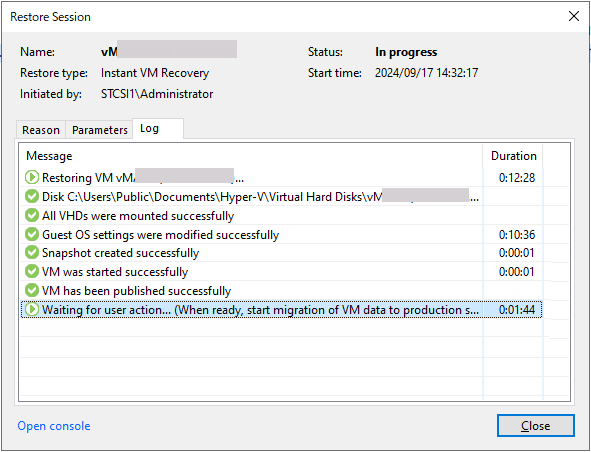
Task: Select the Log tab
Action: coord(158,129)
